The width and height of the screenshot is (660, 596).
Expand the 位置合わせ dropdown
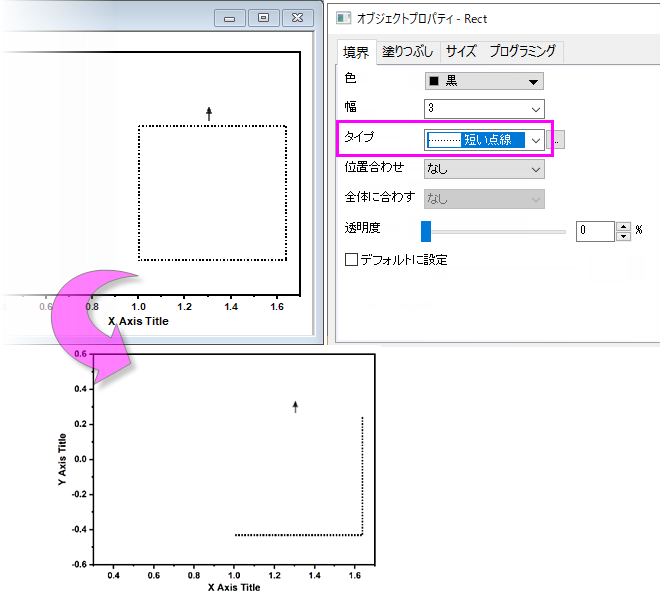click(x=484, y=169)
